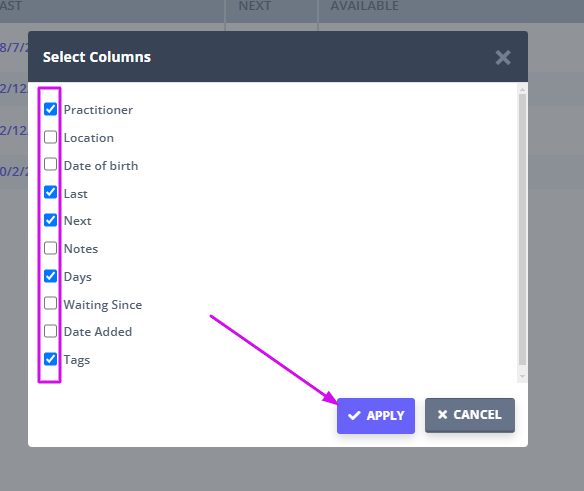This screenshot has height=491, width=584.
Task: Close the Select Columns dialog with X
Action: click(503, 57)
